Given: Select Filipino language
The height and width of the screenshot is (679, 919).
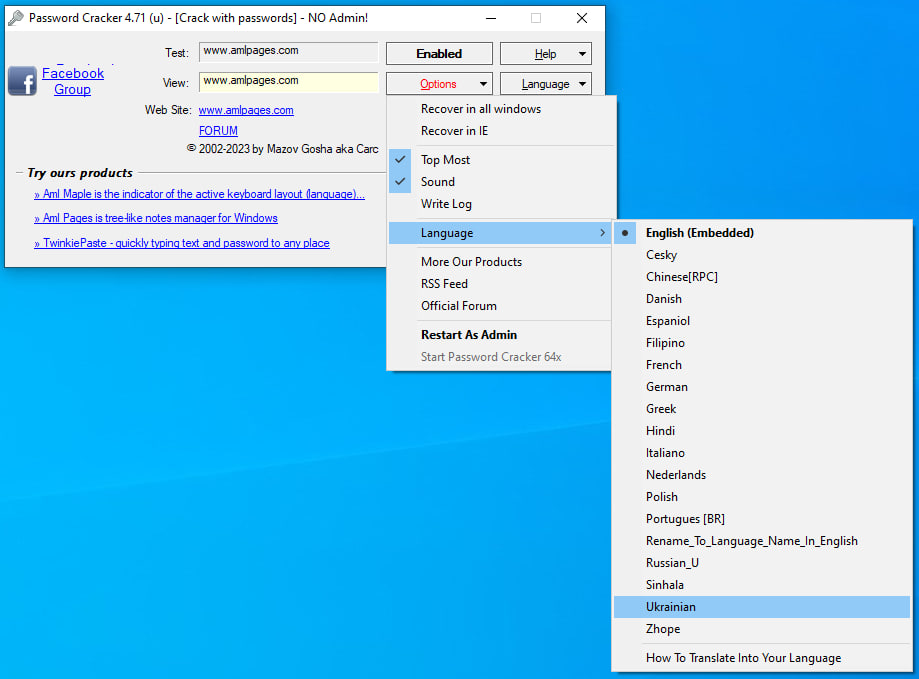Looking at the screenshot, I should [762, 343].
